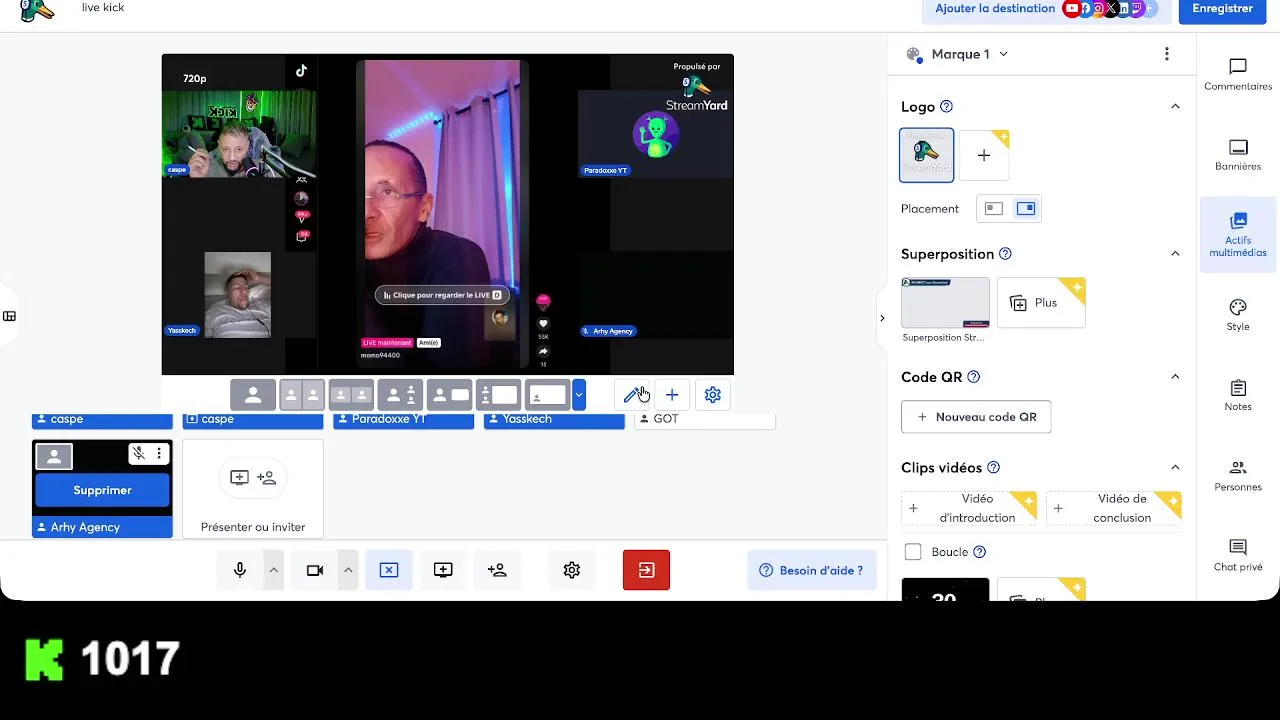Enable the Boucle checkbox
Viewport: 1280px width, 720px height.
[913, 552]
